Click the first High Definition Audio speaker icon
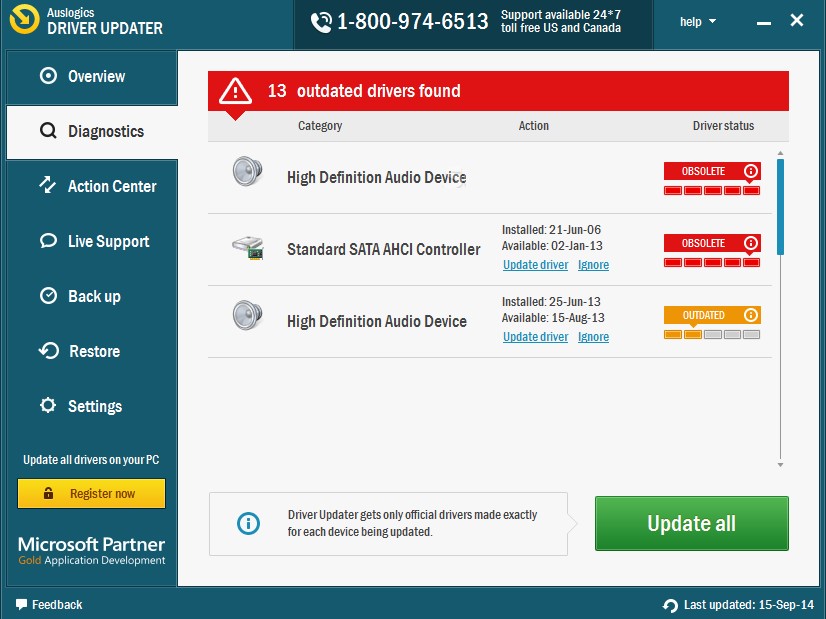 (x=248, y=171)
